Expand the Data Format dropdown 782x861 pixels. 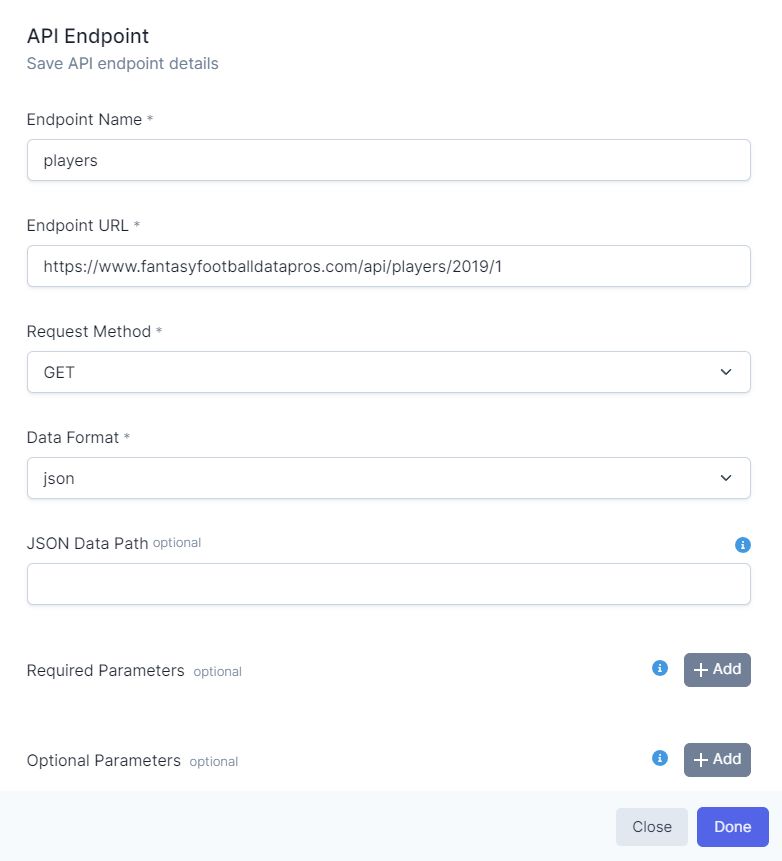(x=388, y=478)
